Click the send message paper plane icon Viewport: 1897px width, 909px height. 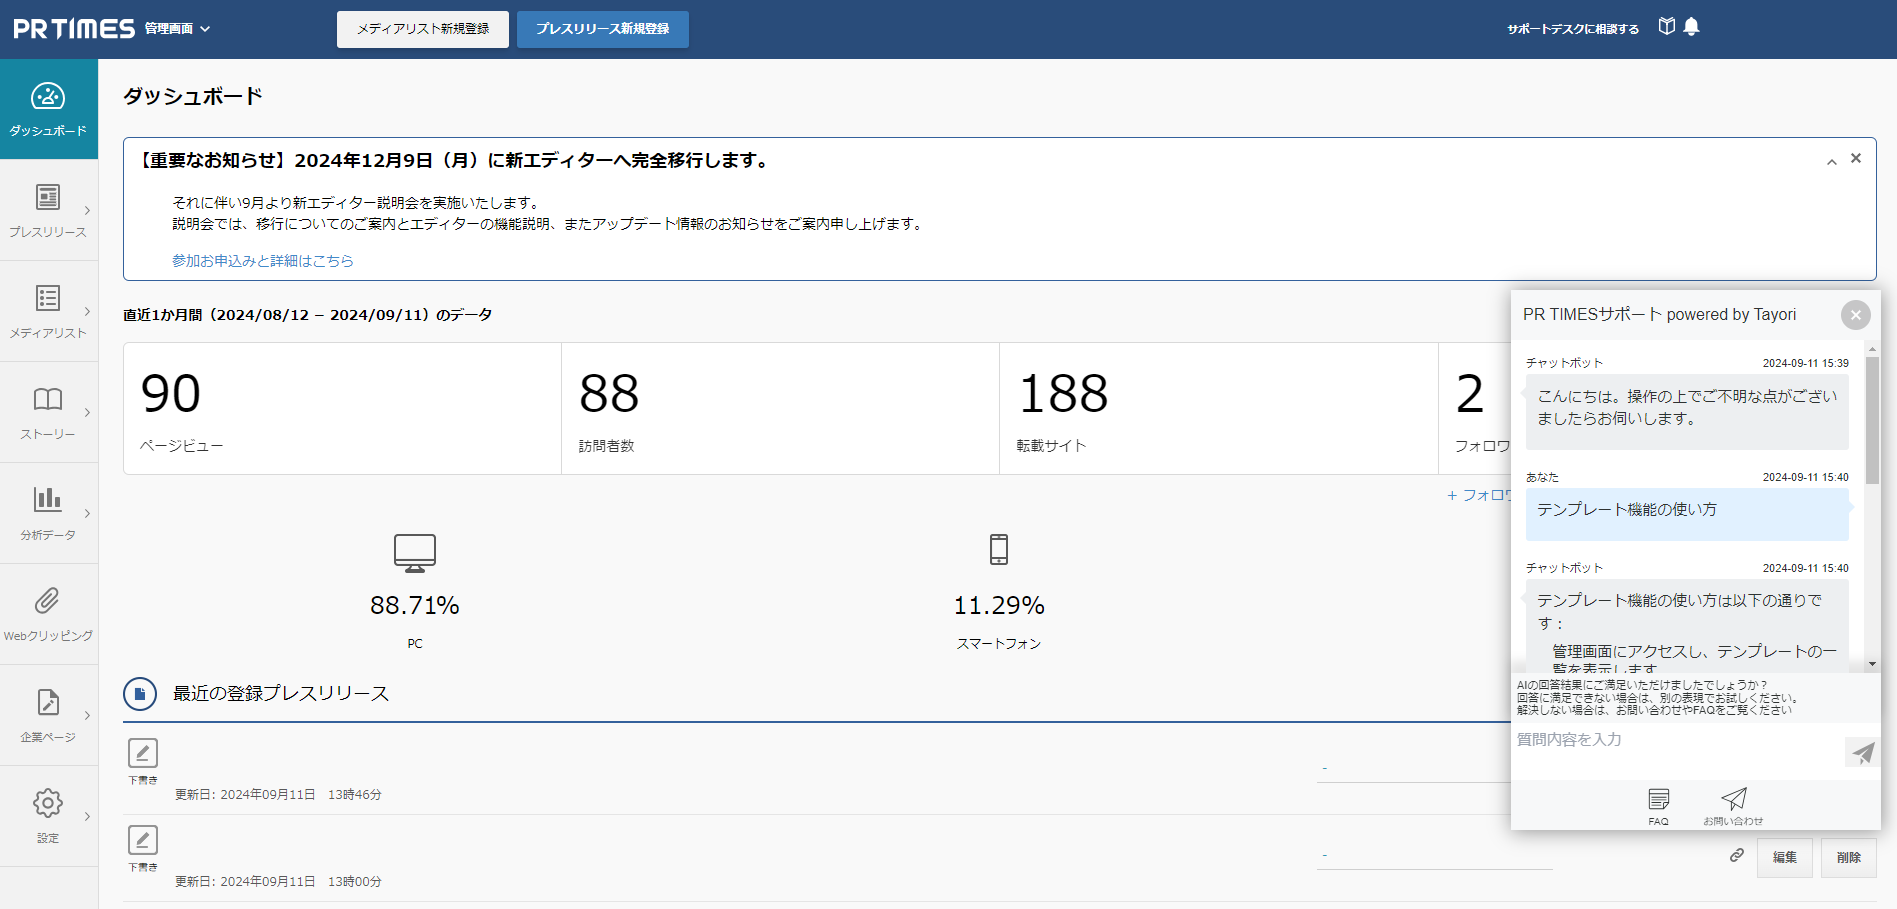click(x=1862, y=752)
